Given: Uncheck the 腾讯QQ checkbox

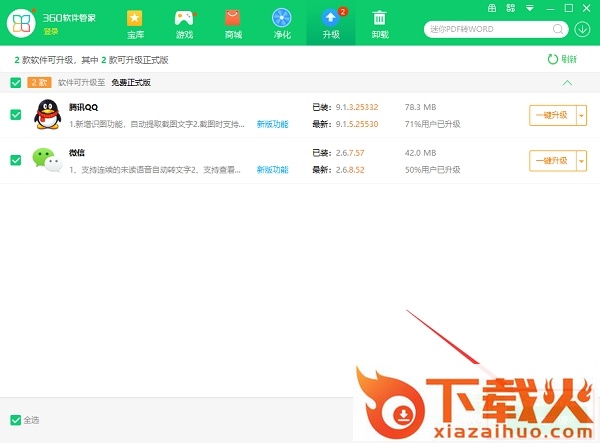Looking at the screenshot, I should 15,115.
